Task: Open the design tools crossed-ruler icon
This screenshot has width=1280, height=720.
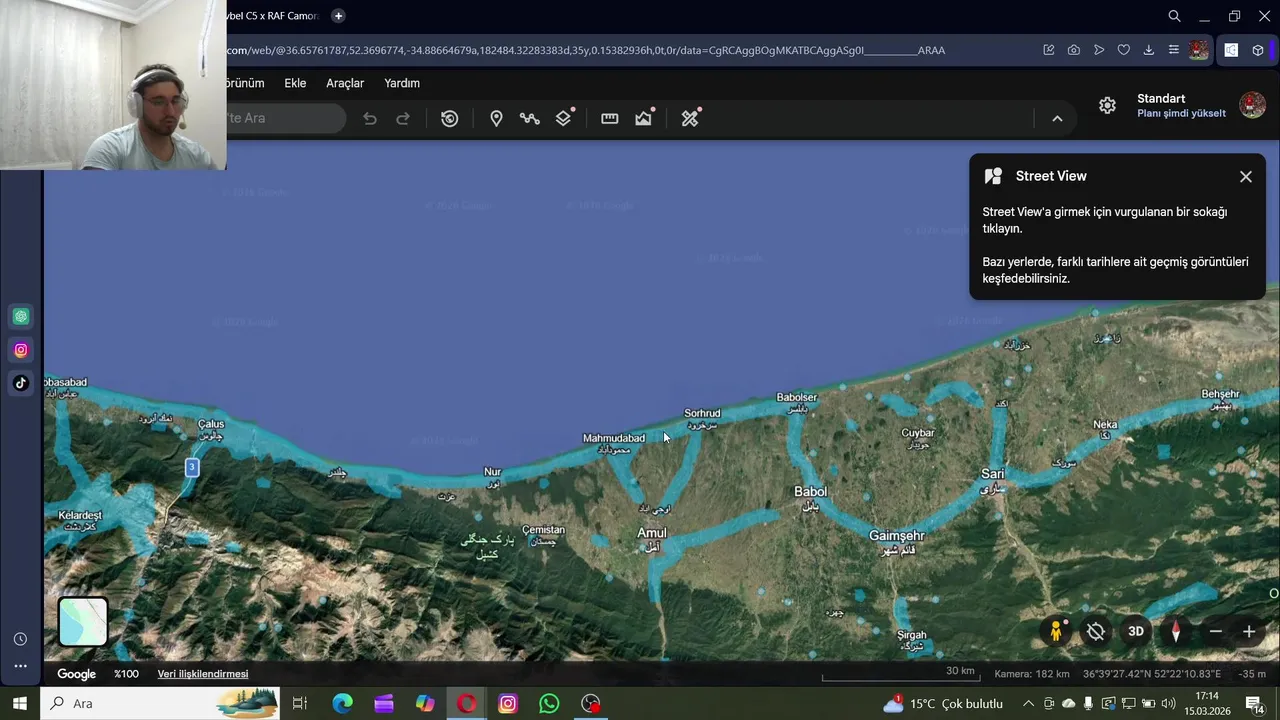Action: point(690,118)
